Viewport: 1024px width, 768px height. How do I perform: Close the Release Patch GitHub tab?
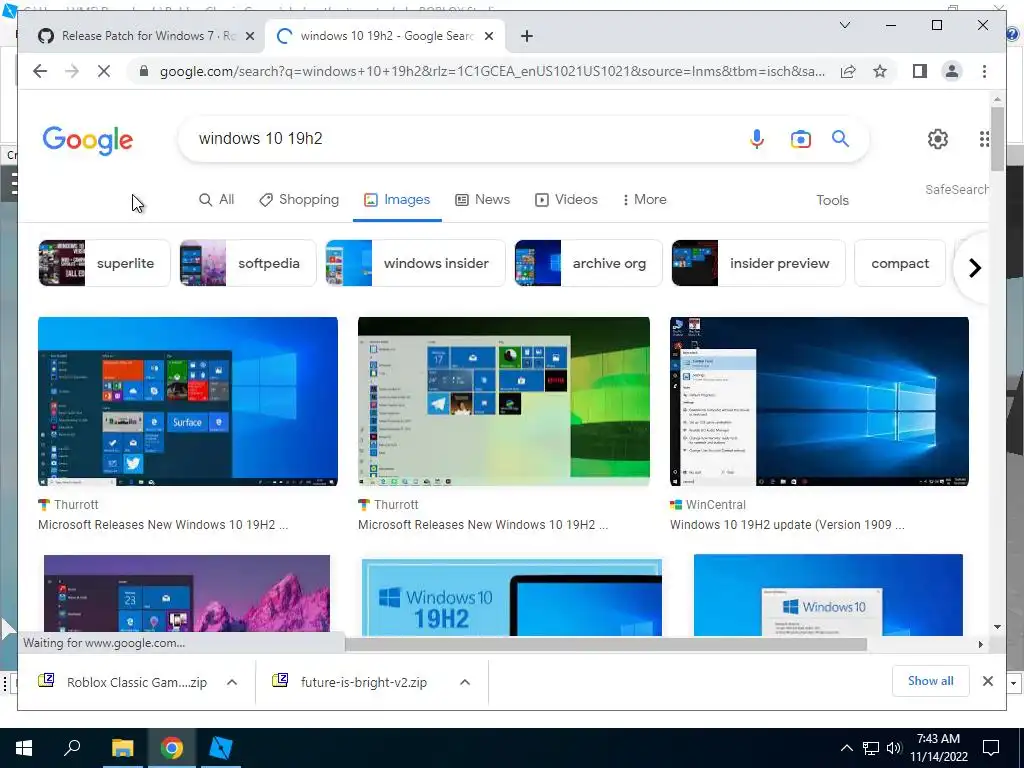coord(249,36)
